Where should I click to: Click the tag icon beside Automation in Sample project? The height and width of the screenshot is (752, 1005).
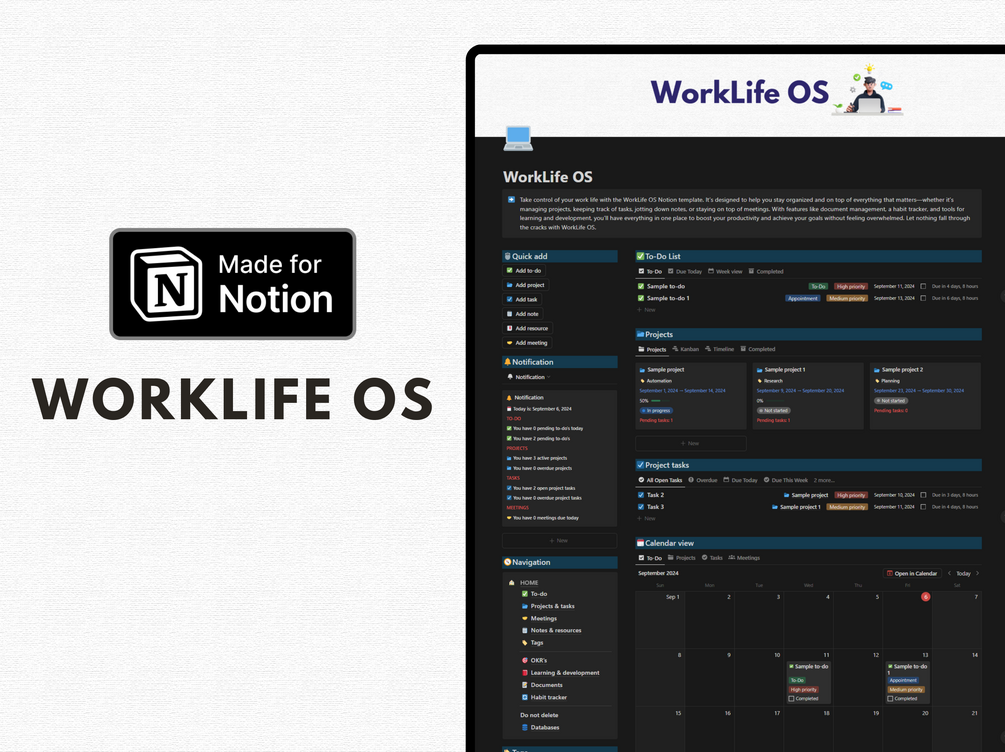(642, 381)
